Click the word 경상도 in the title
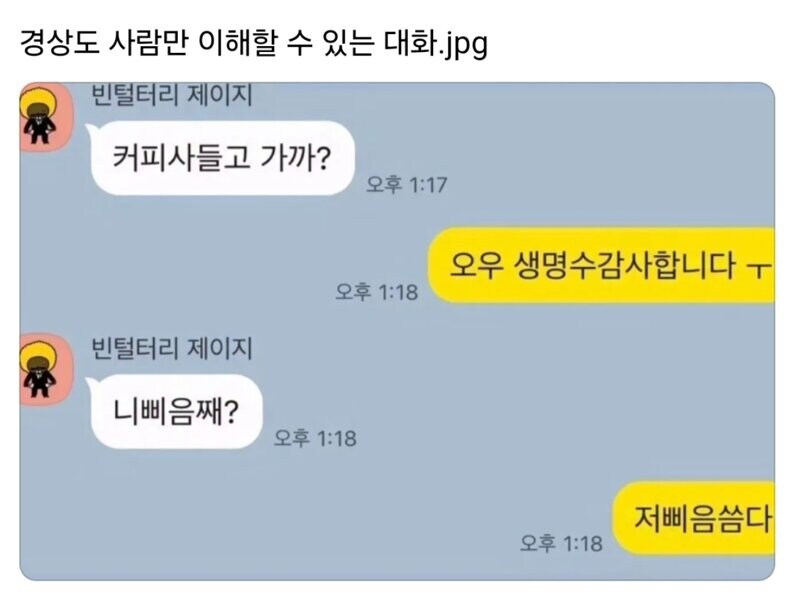 (59, 43)
